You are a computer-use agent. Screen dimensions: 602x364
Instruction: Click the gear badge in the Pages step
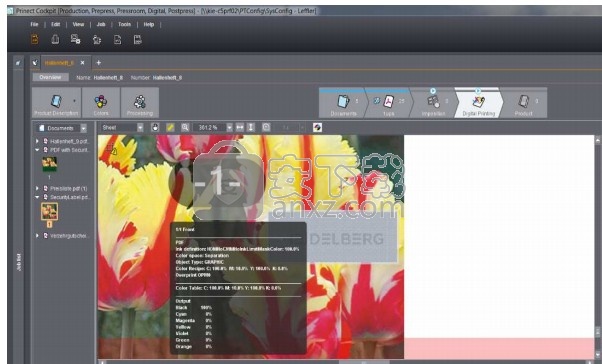tap(377, 101)
